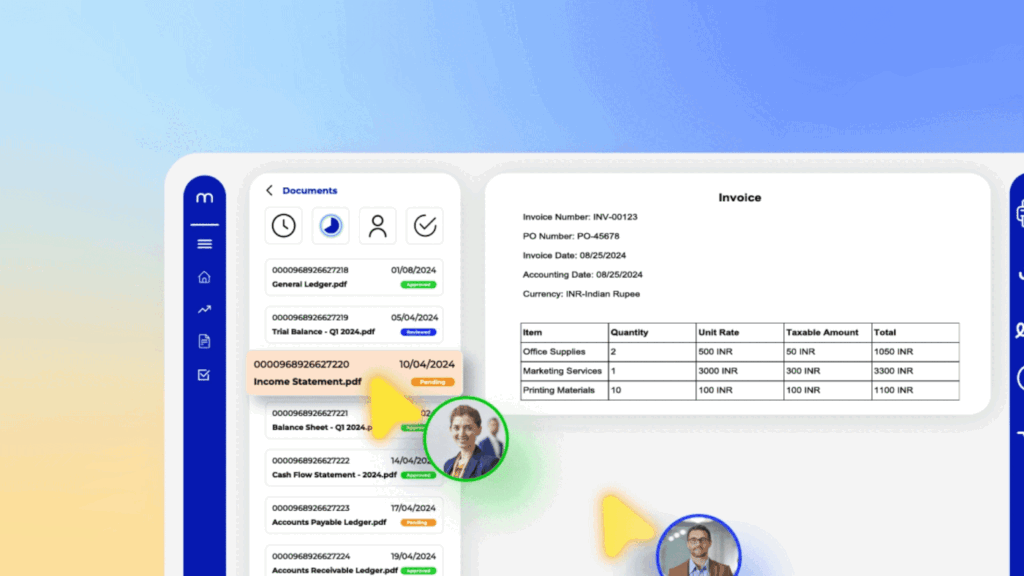This screenshot has height=576, width=1024.
Task: Select the pie chart filter icon
Action: pos(330,226)
